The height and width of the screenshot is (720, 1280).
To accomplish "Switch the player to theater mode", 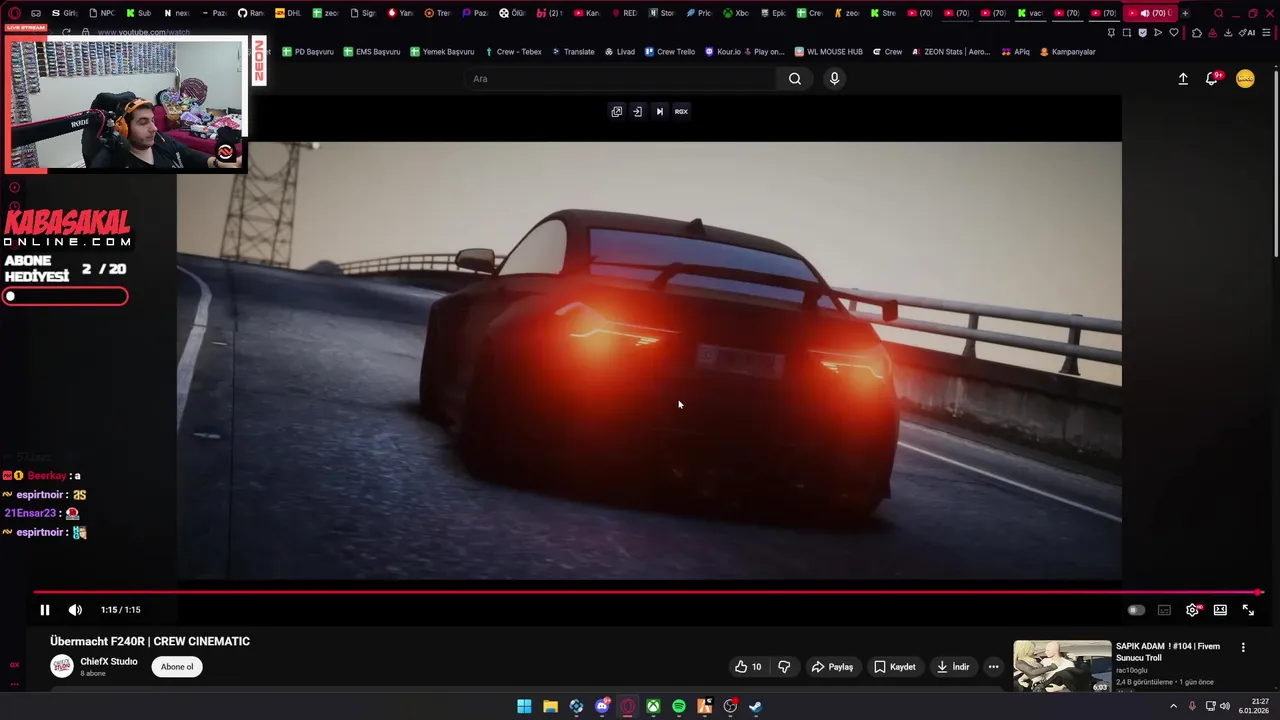I will tap(1220, 610).
